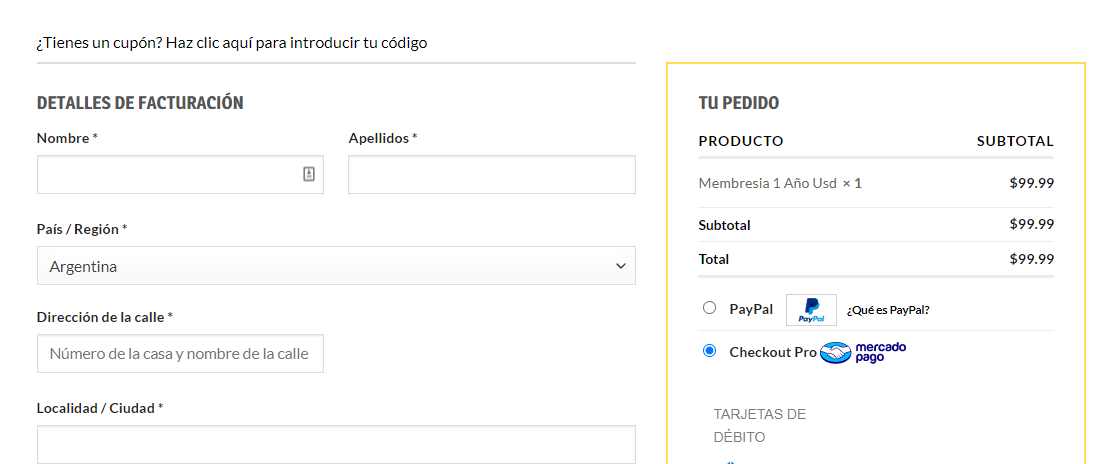Click the Localidad / Ciudad input field
Image resolution: width=1118 pixels, height=464 pixels.
pos(337,445)
